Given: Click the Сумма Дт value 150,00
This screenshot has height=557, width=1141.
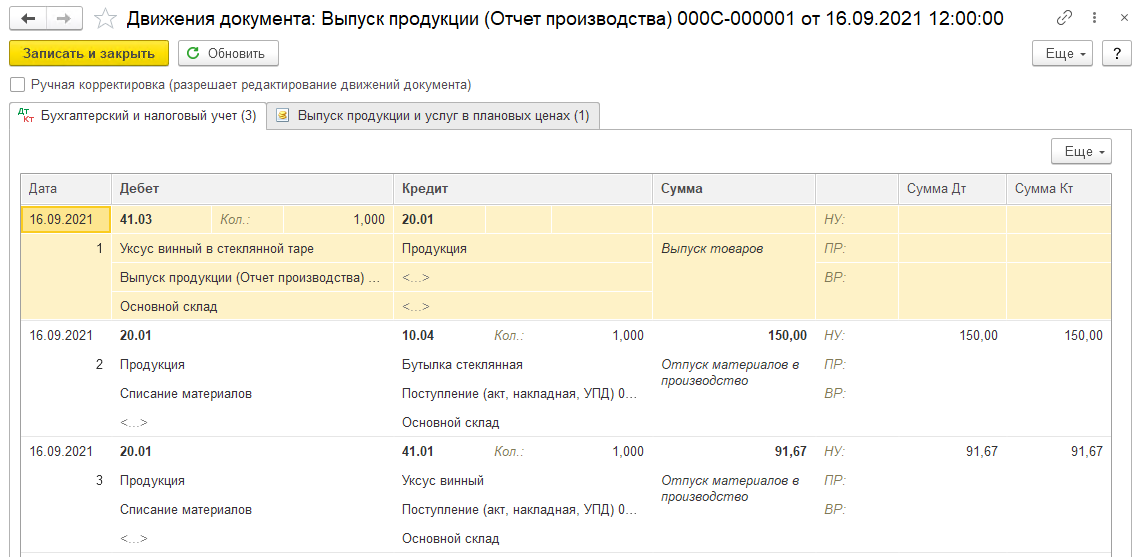Looking at the screenshot, I should pyautogui.click(x=953, y=336).
